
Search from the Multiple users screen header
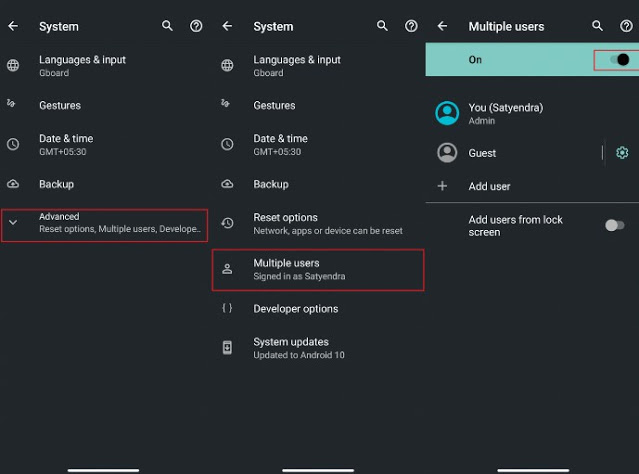tap(597, 26)
